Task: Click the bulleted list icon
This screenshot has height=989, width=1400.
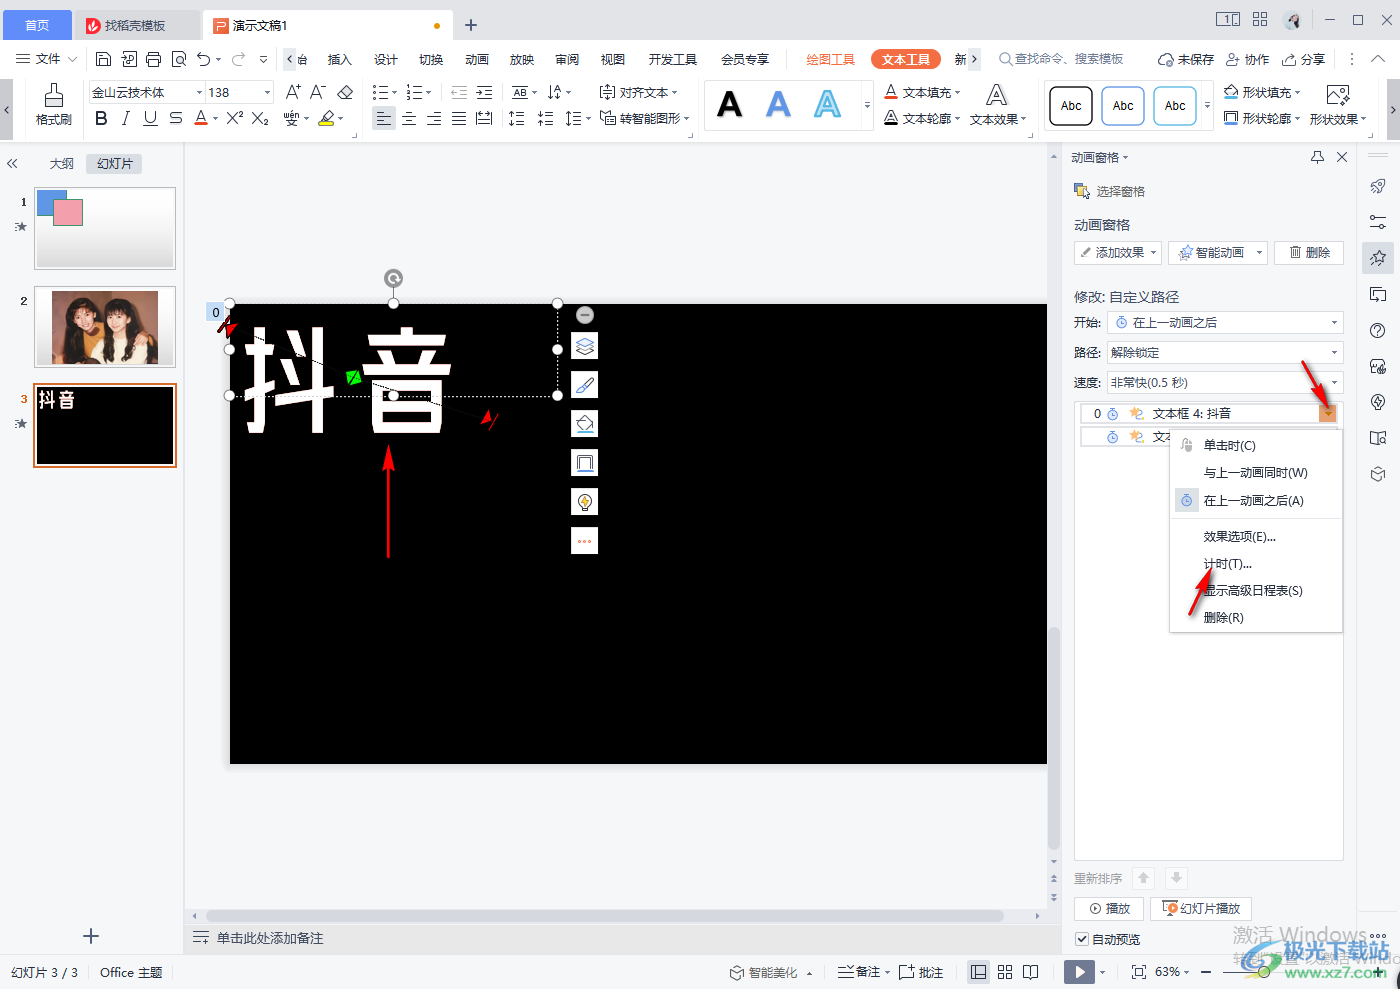Action: (x=380, y=92)
